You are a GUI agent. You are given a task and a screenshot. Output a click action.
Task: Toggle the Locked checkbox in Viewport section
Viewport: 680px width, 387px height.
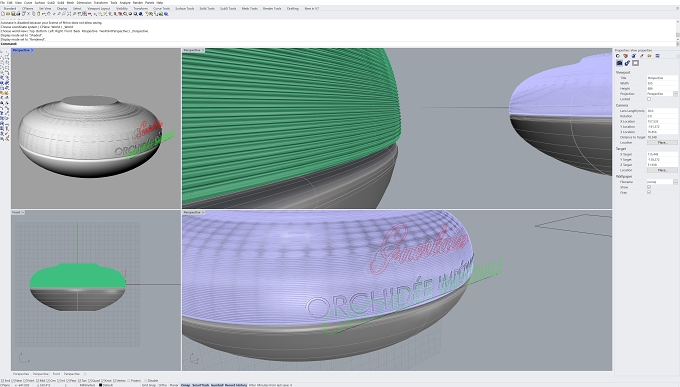click(649, 99)
